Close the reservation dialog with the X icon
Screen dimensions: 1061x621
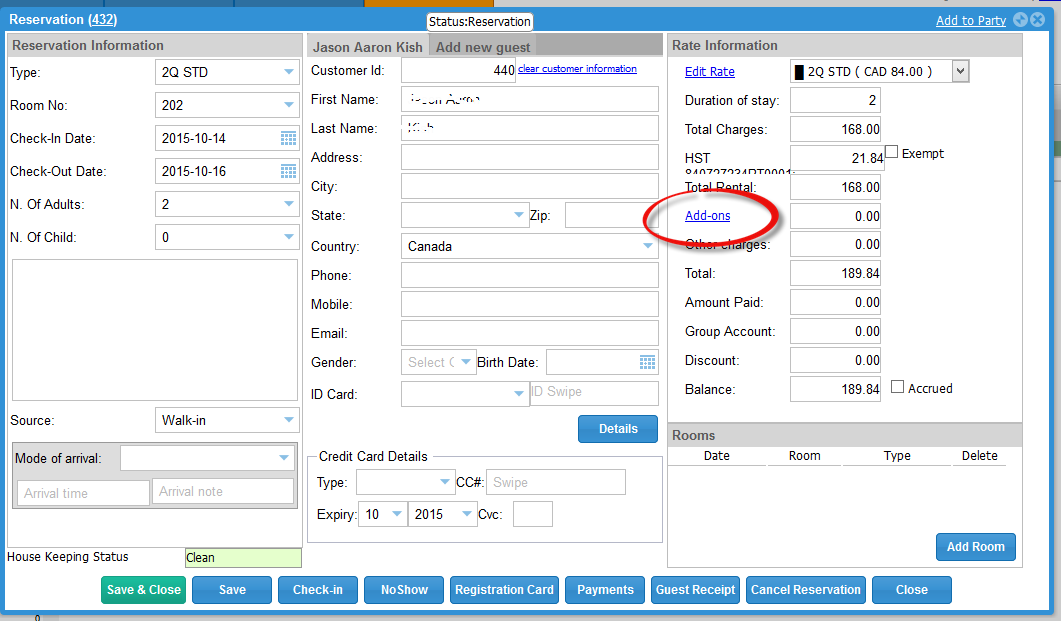[1038, 20]
